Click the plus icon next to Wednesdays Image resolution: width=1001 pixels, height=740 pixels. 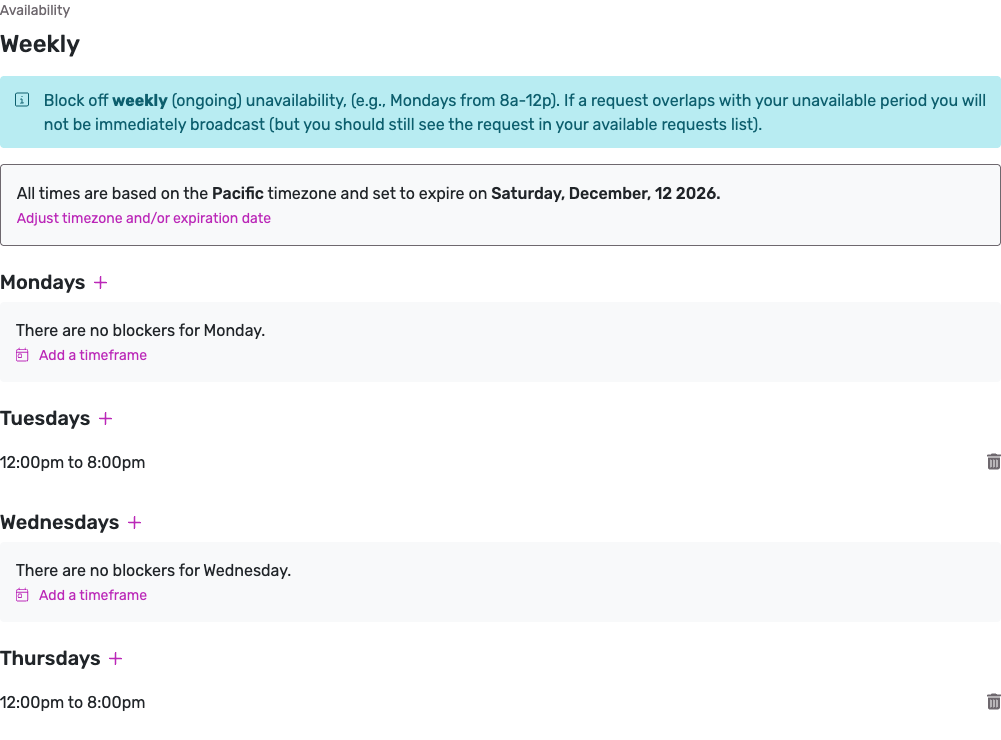pyautogui.click(x=135, y=522)
